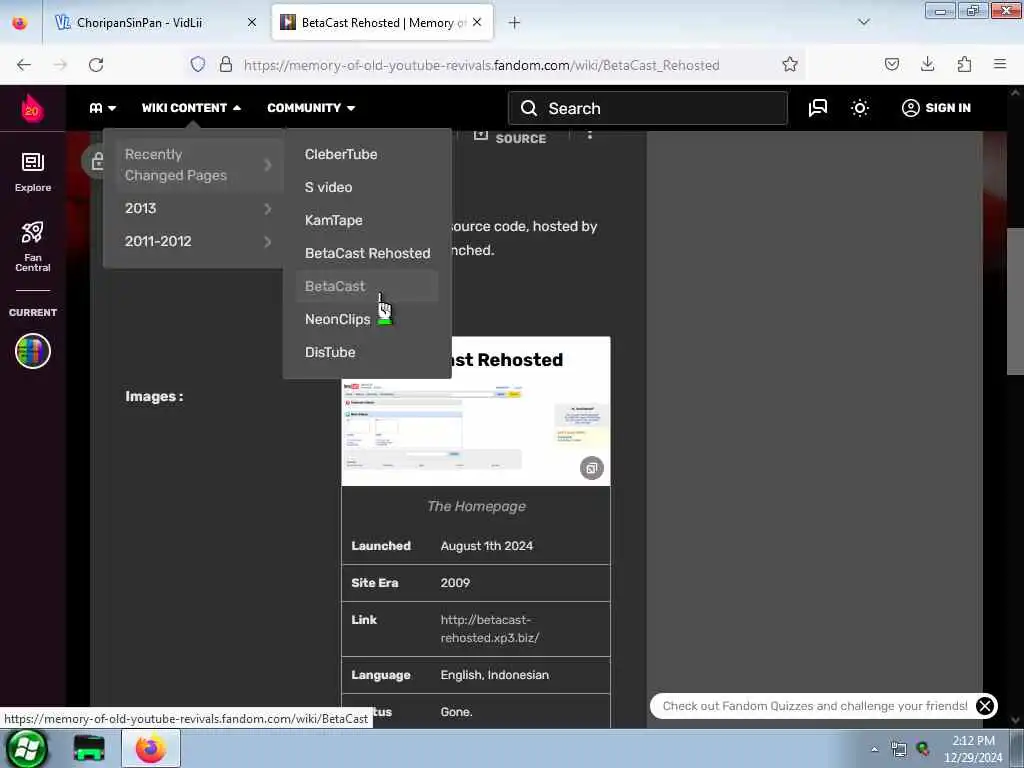Expand the COMMUNITY dropdown
This screenshot has height=768, width=1024.
[311, 108]
